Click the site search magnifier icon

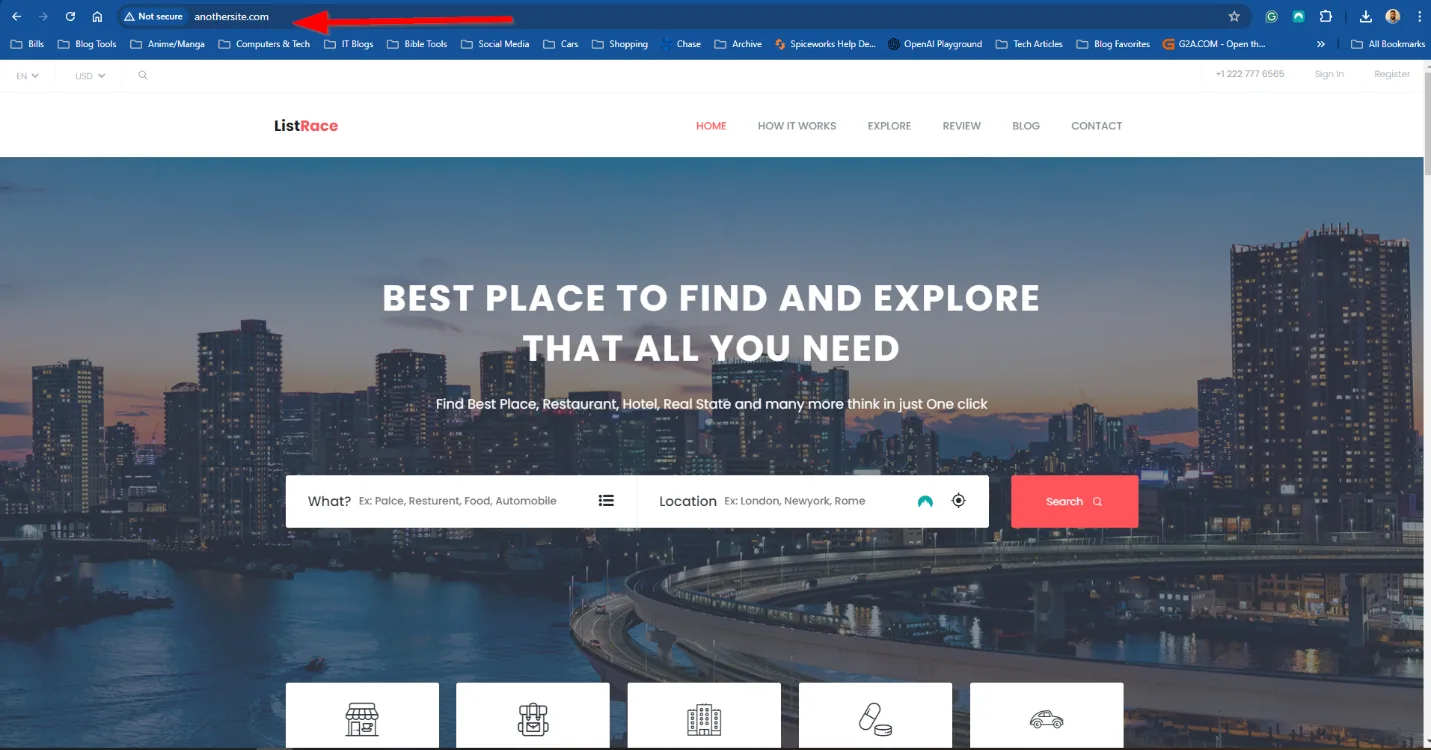[x=143, y=75]
